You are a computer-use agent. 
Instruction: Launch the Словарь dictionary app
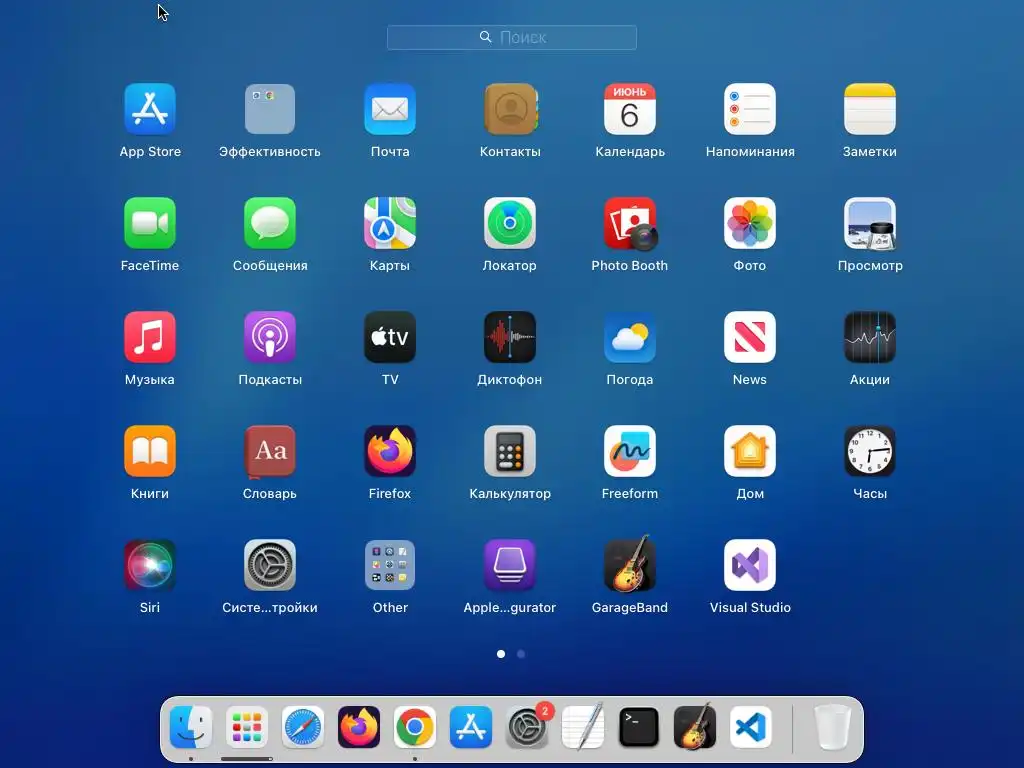click(x=270, y=451)
